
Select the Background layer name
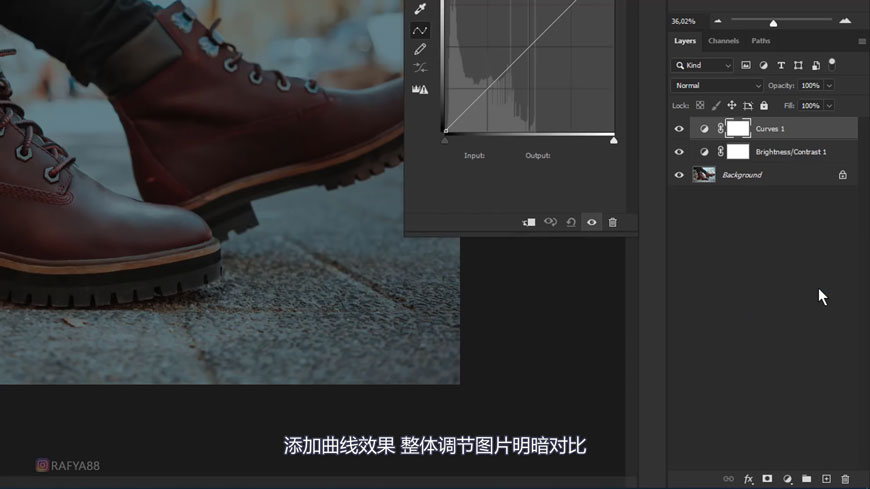click(x=742, y=175)
